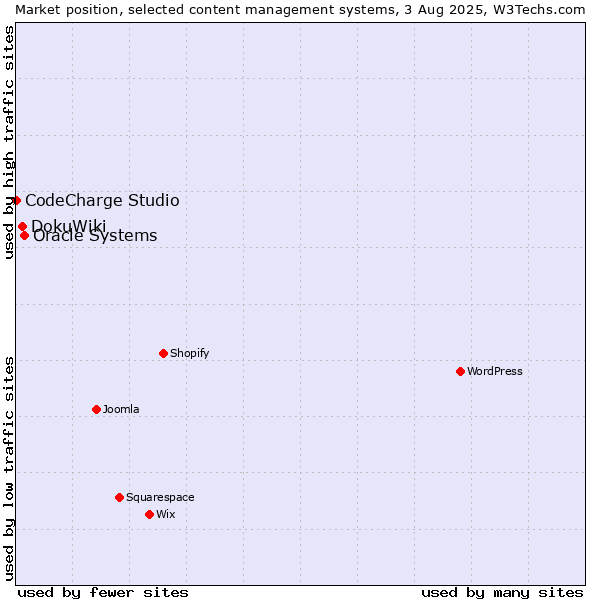Screen dimensions: 600x600
Task: Click the Joomla red data point
Action: (96, 409)
